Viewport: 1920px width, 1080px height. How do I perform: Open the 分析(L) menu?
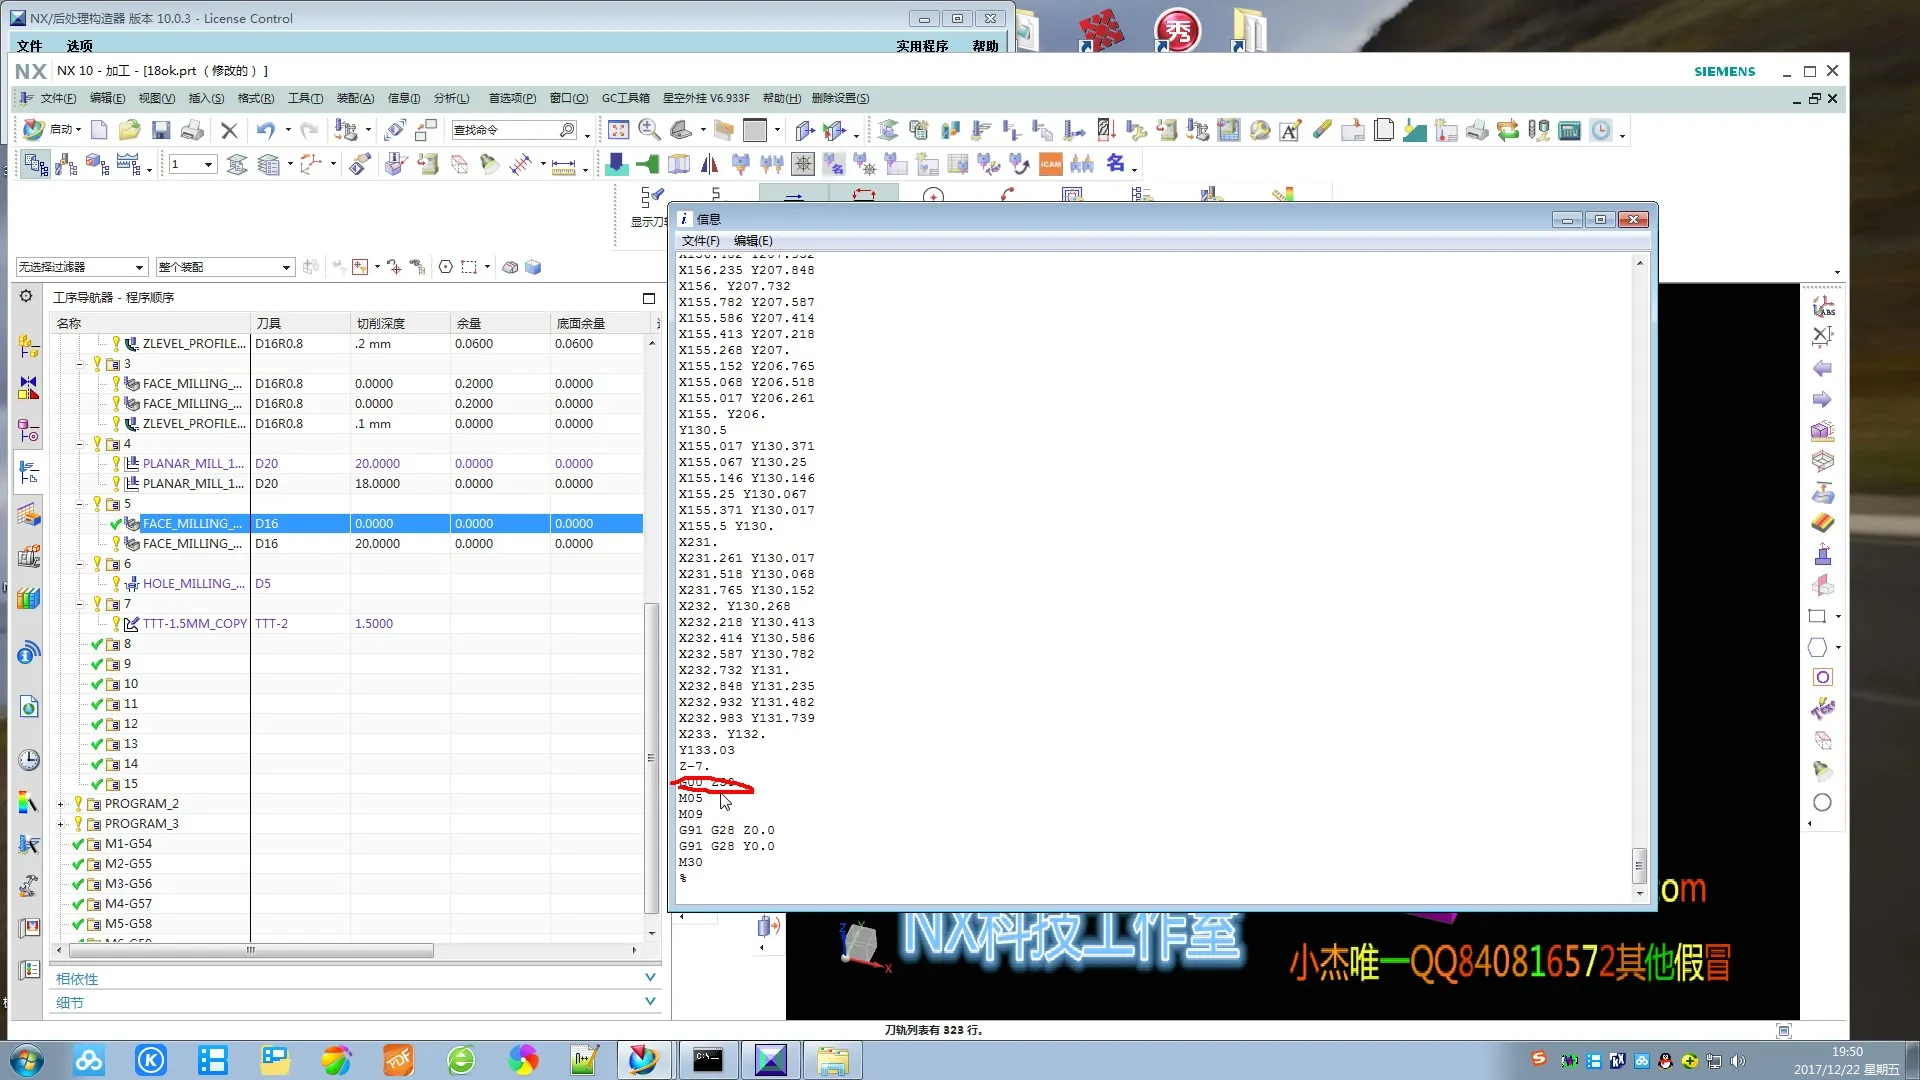(x=451, y=98)
